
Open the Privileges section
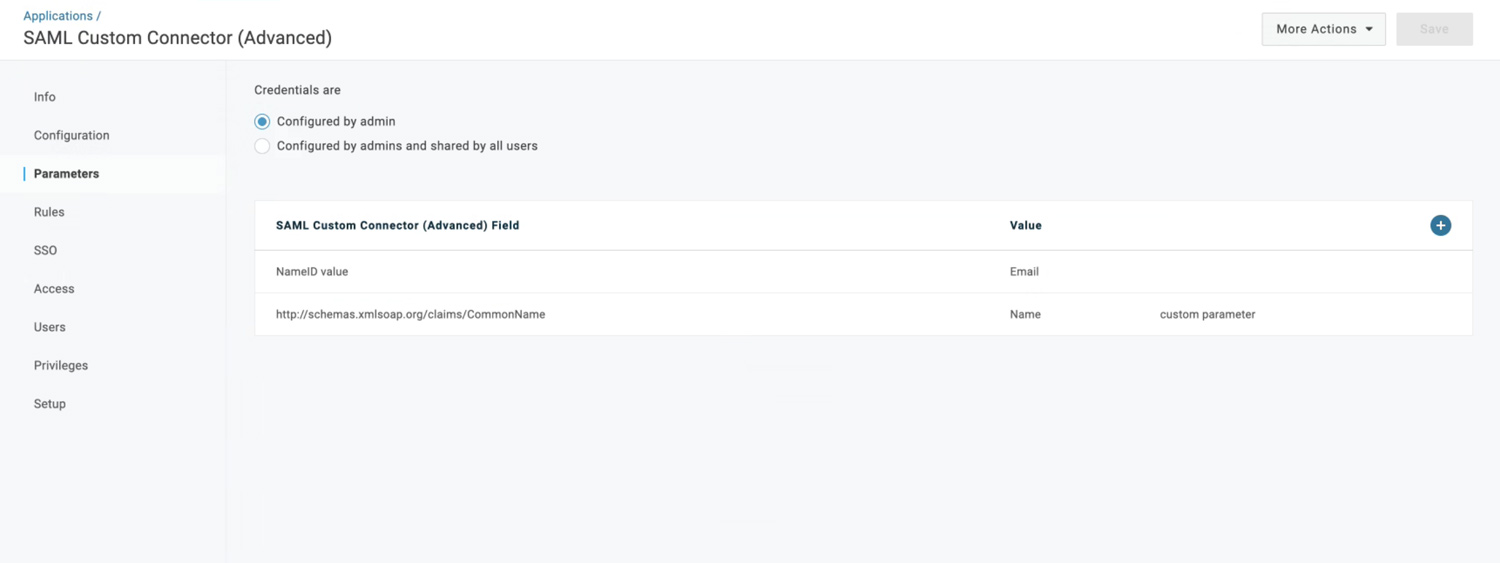pyautogui.click(x=61, y=365)
